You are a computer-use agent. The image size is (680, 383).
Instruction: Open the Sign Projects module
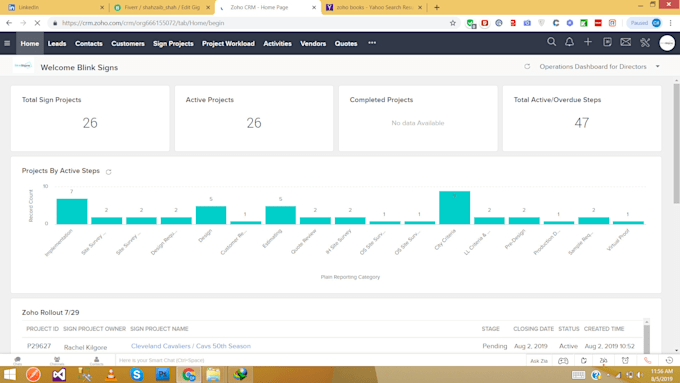[173, 43]
